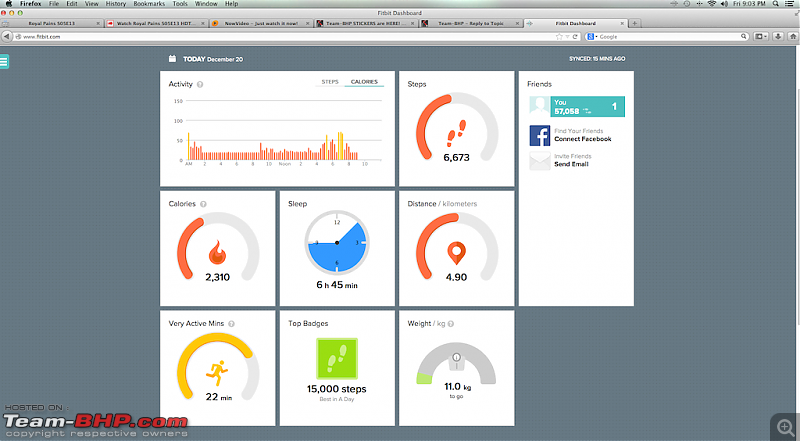Open the Tools menu

[x=180, y=4]
